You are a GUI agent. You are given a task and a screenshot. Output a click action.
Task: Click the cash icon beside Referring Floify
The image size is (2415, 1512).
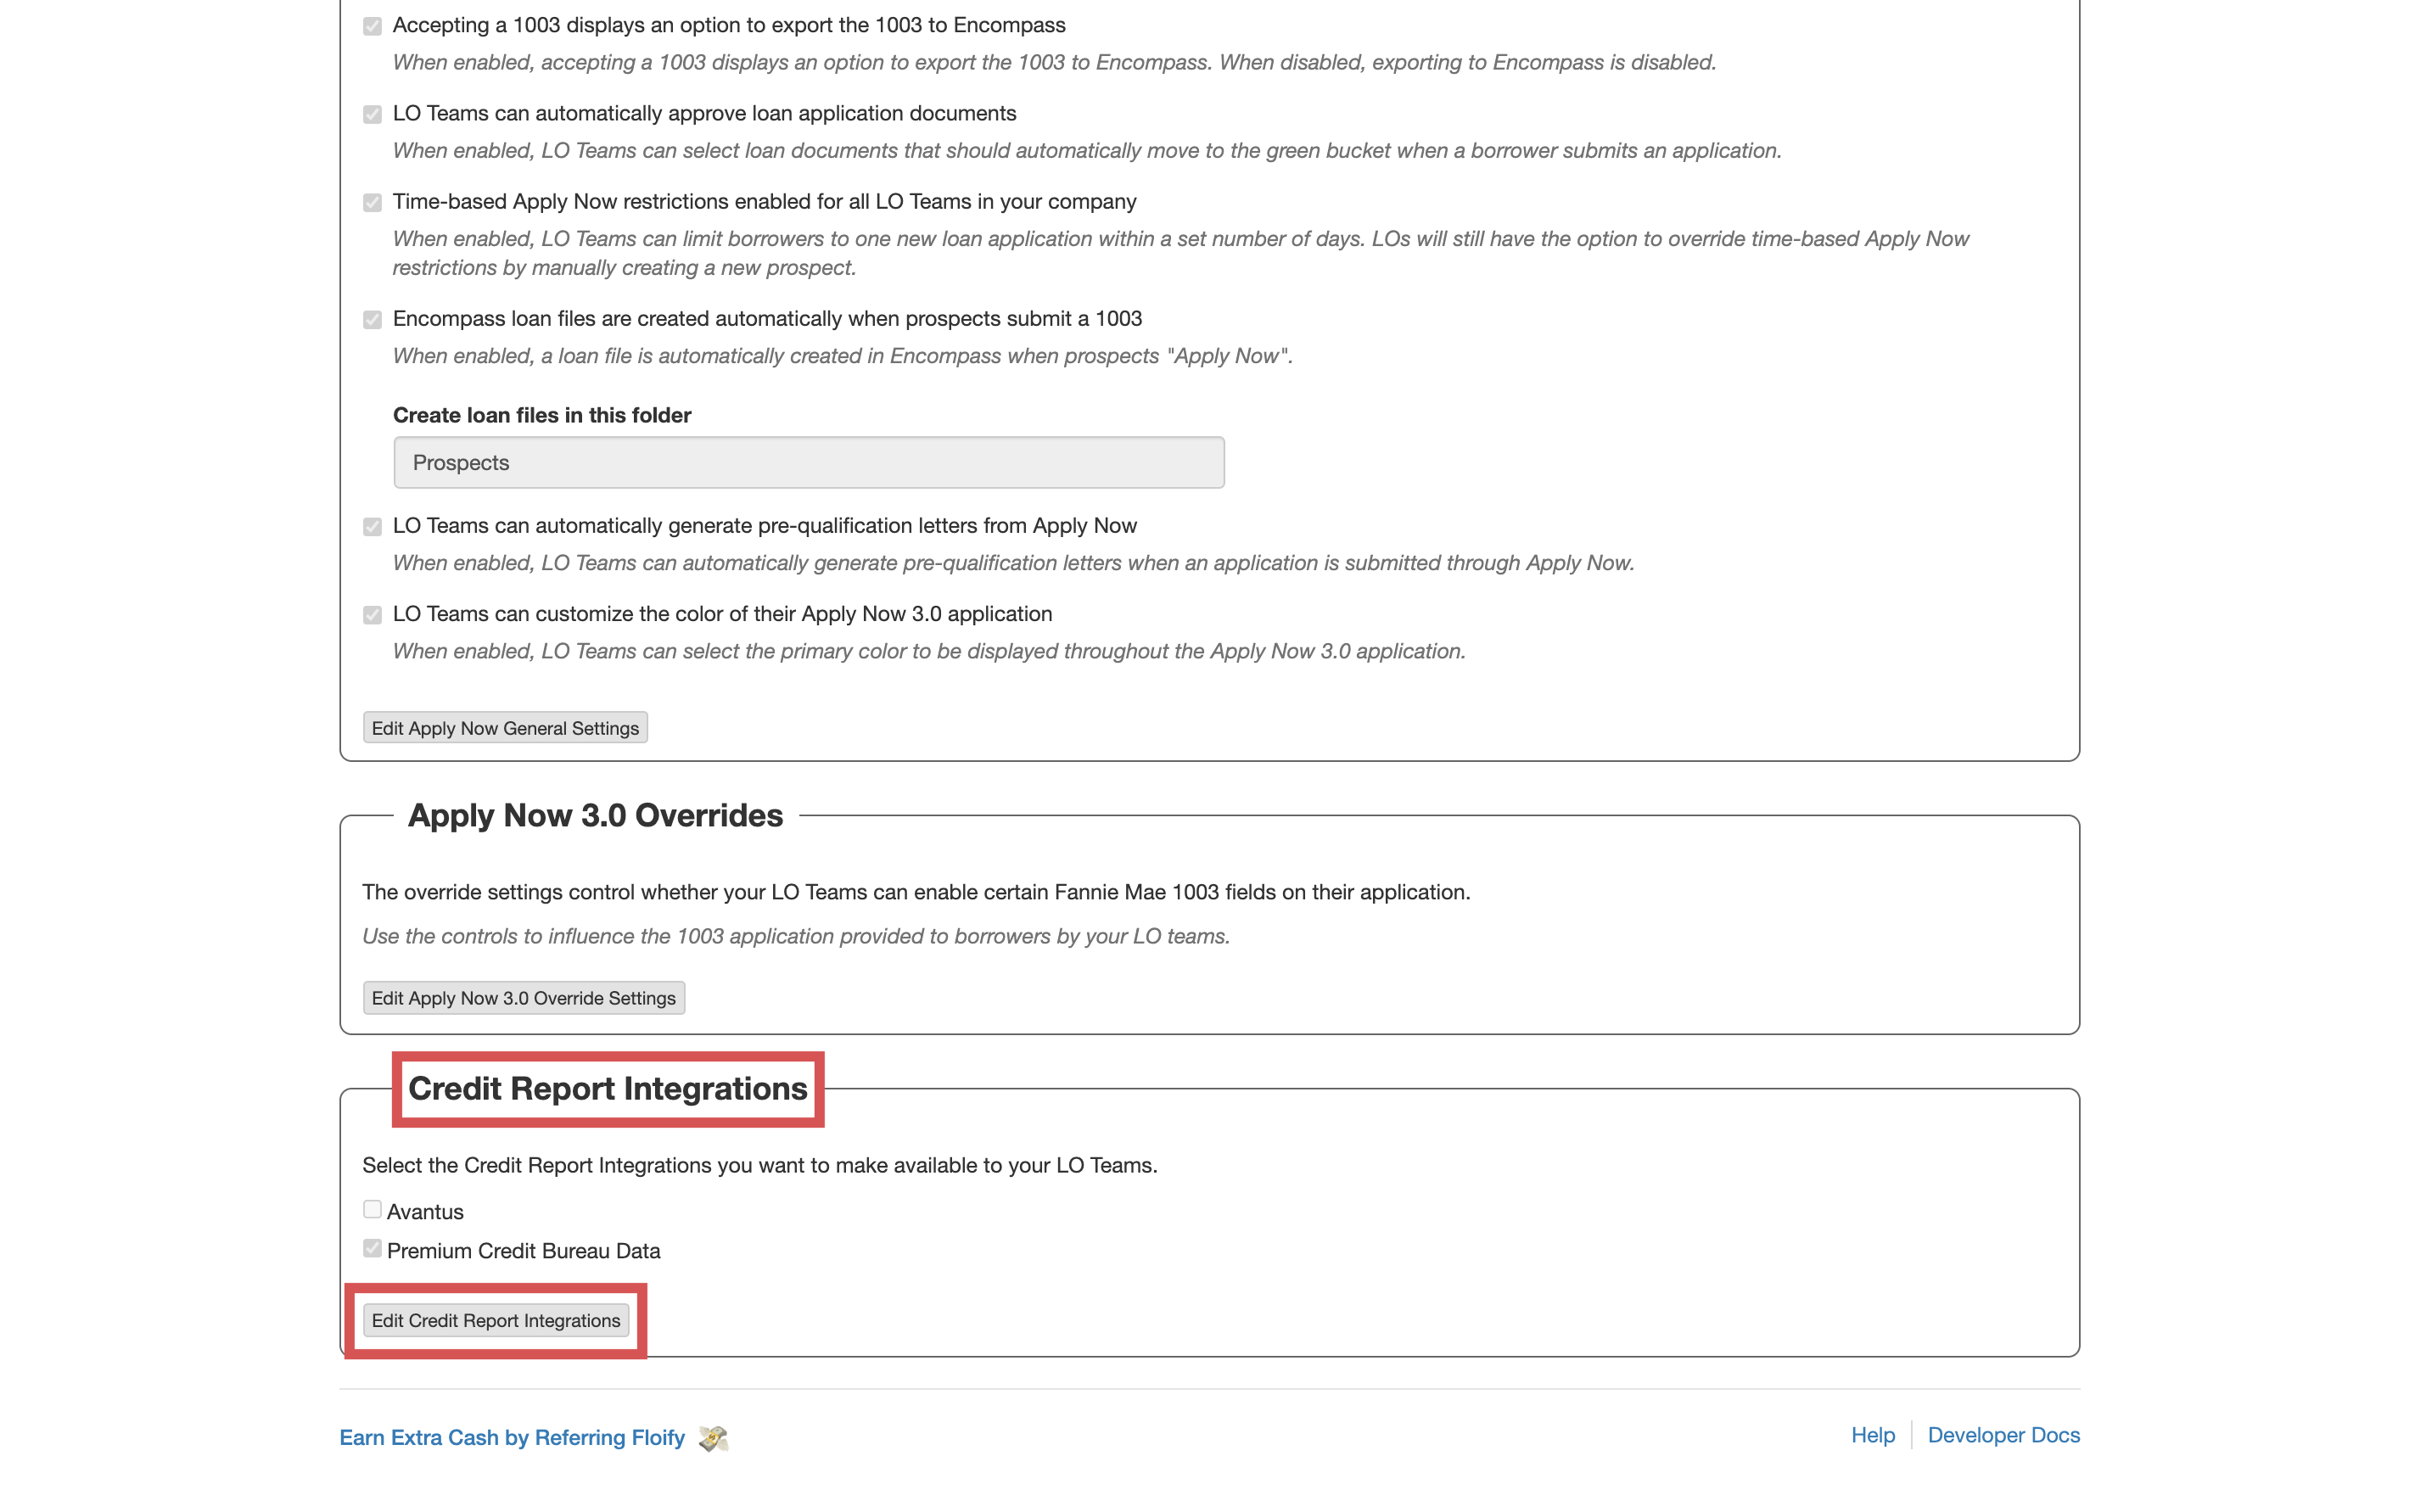click(x=713, y=1438)
